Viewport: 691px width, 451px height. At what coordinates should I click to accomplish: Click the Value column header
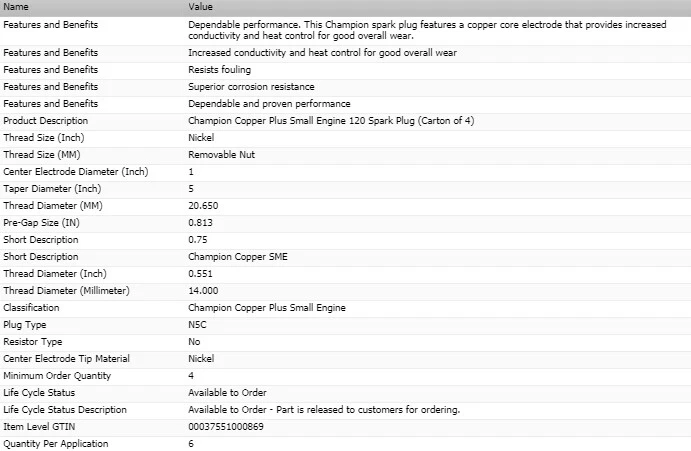coord(201,7)
